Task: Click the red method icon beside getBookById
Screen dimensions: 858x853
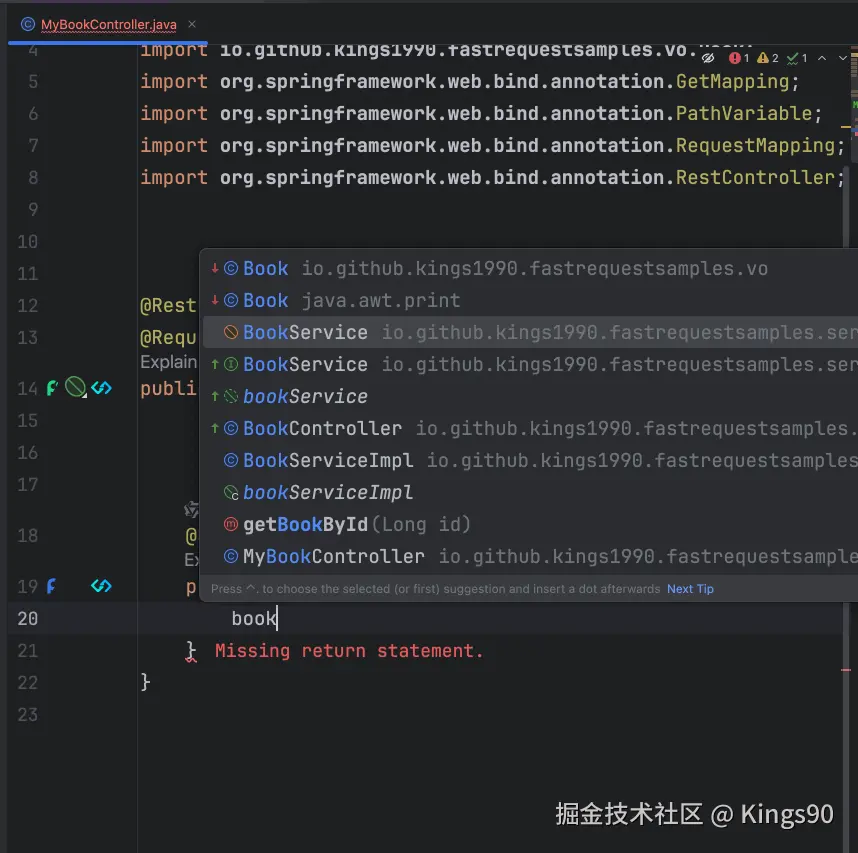Action: [231, 524]
